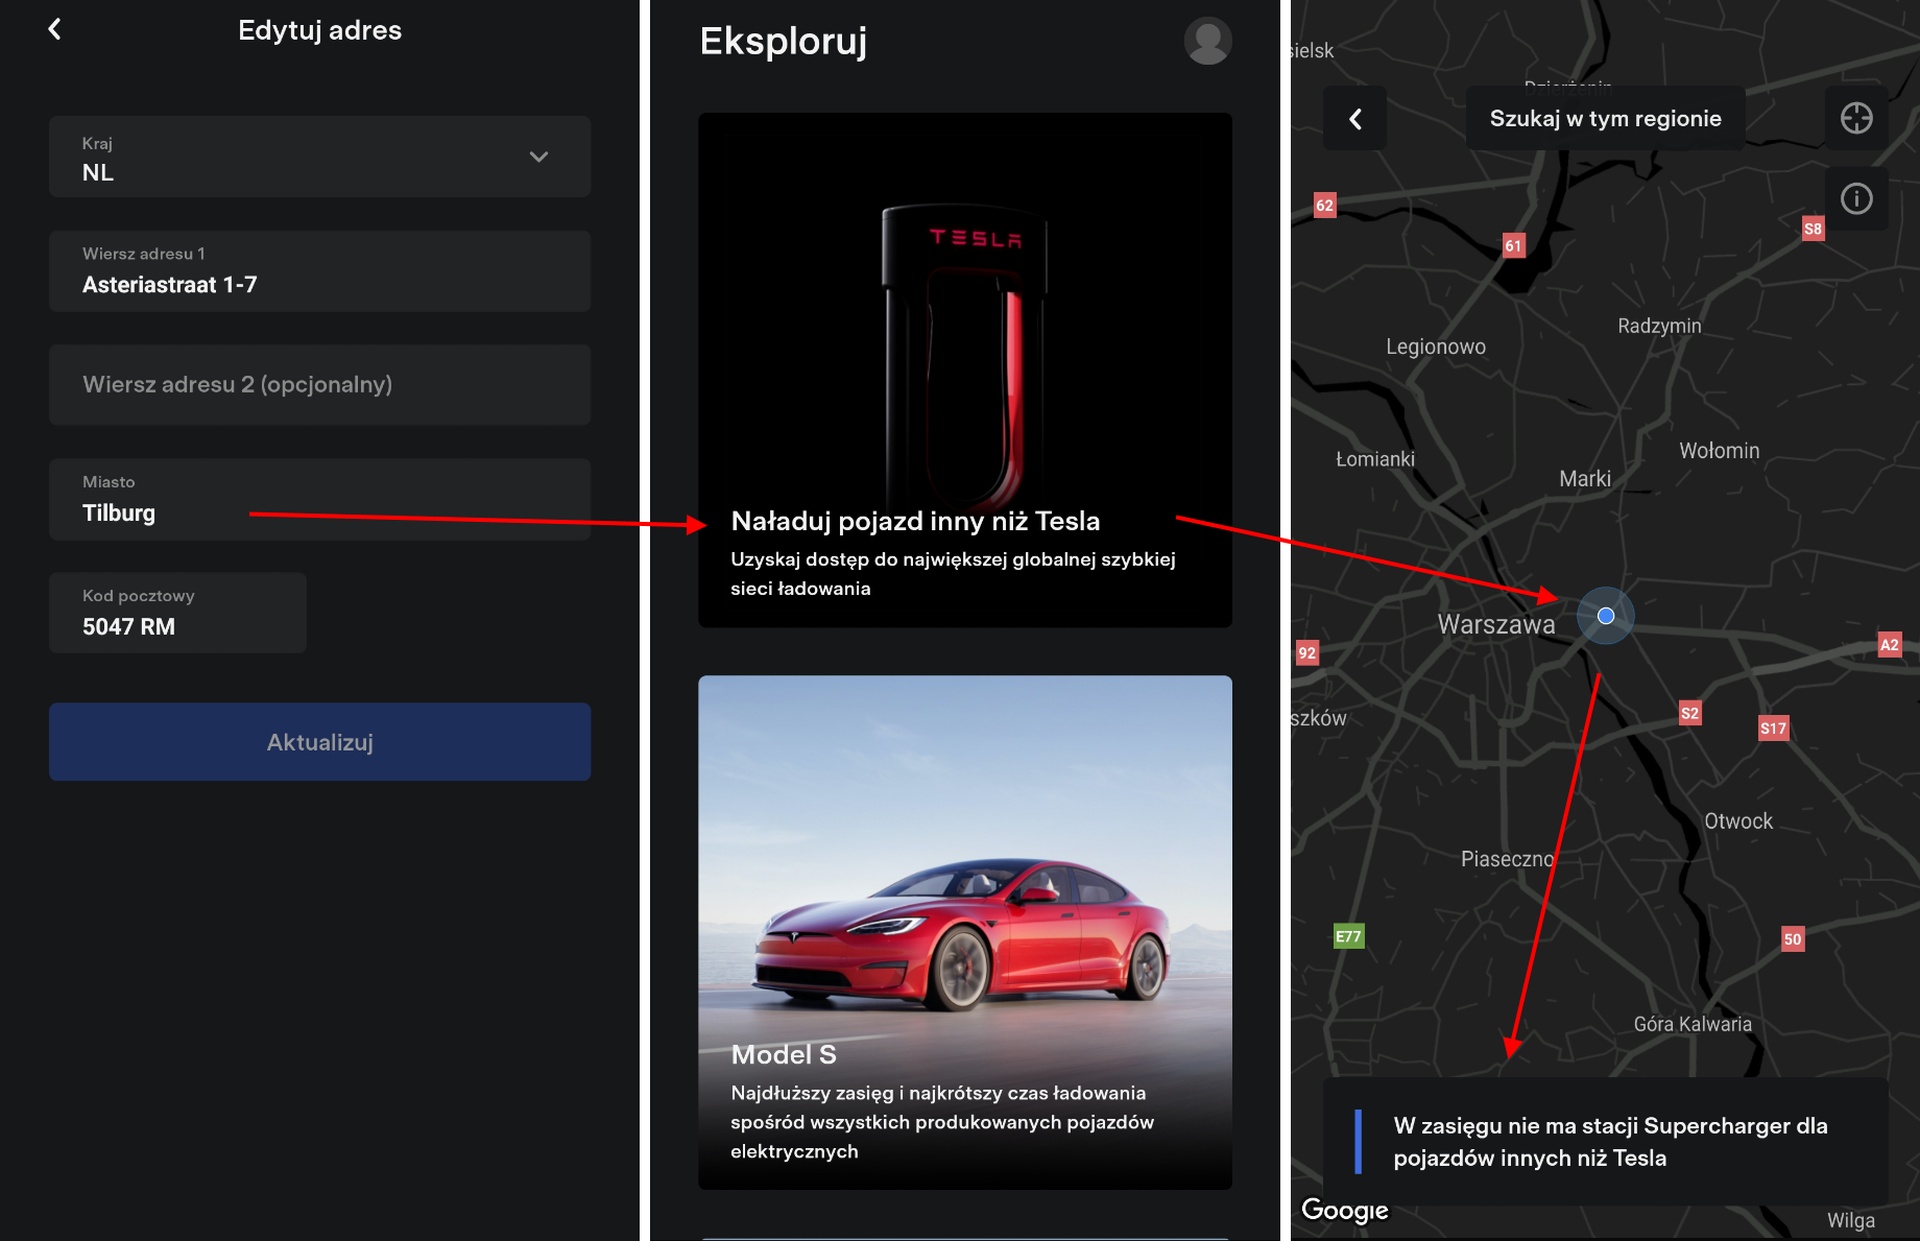Go back from the map screen
1920x1241 pixels.
click(1355, 119)
